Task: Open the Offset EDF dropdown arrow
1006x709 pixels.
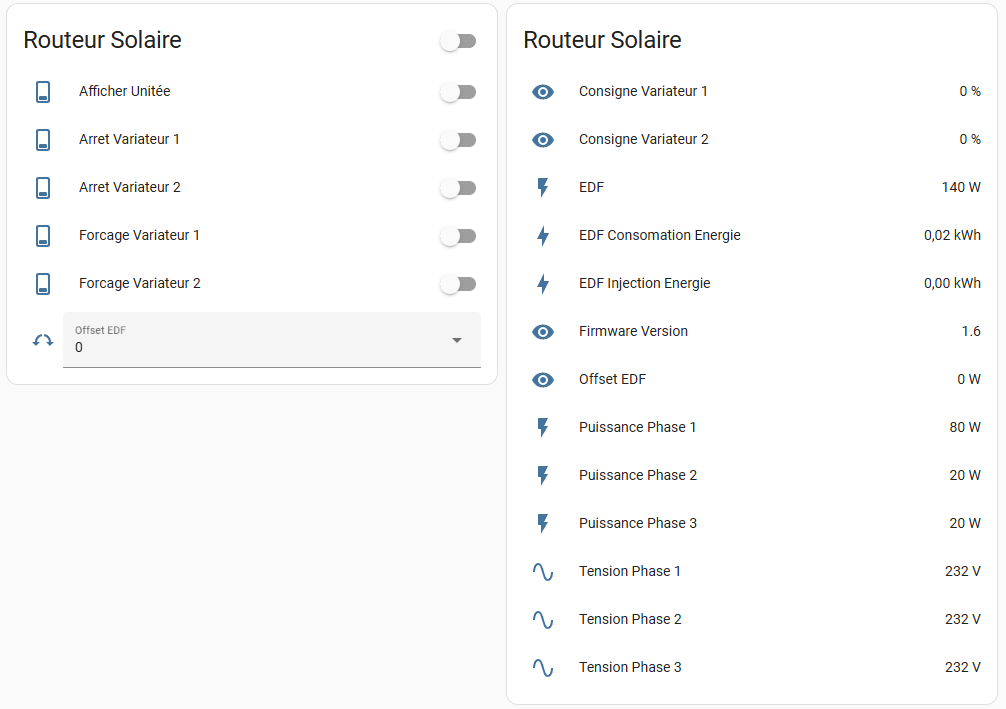Action: point(457,340)
